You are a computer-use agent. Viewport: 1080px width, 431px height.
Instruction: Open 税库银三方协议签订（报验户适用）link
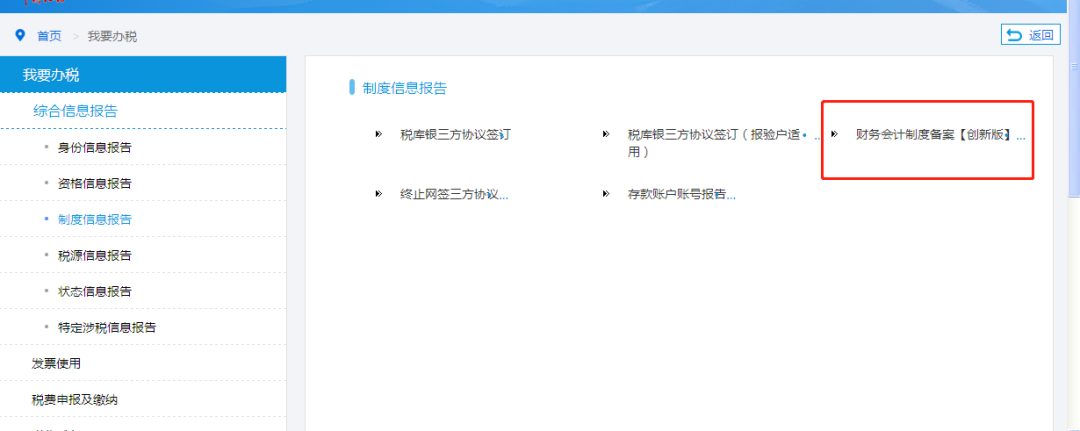point(714,143)
